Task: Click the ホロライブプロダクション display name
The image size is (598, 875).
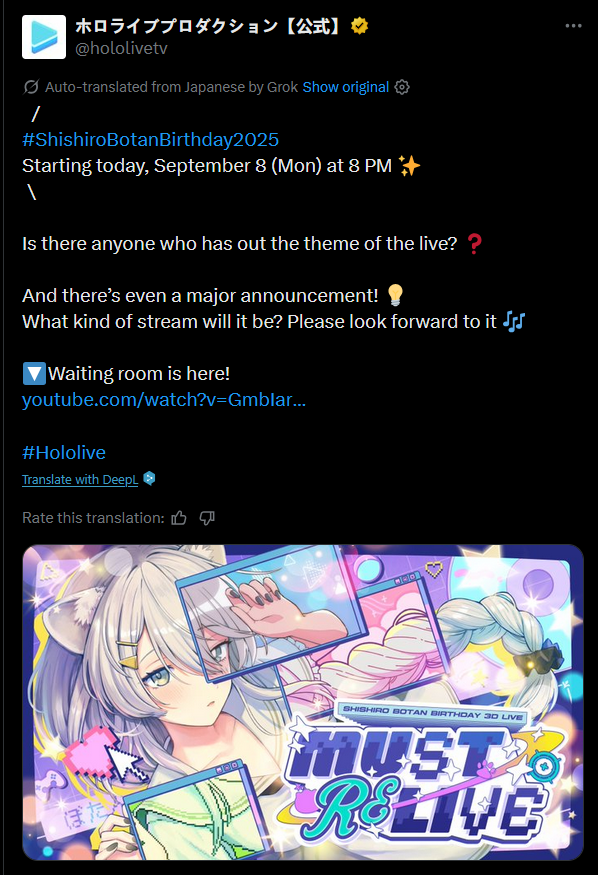Action: tap(210, 26)
